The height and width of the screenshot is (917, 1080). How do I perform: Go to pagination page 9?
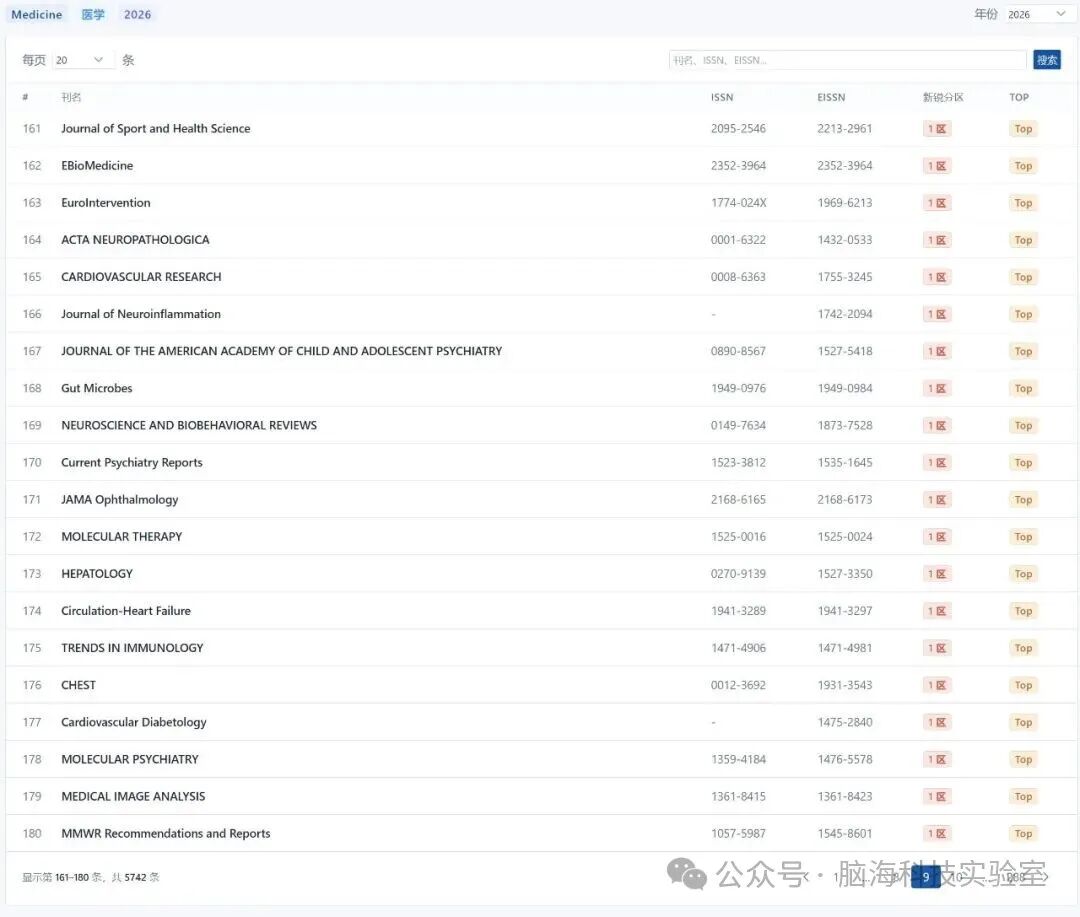[x=926, y=877]
